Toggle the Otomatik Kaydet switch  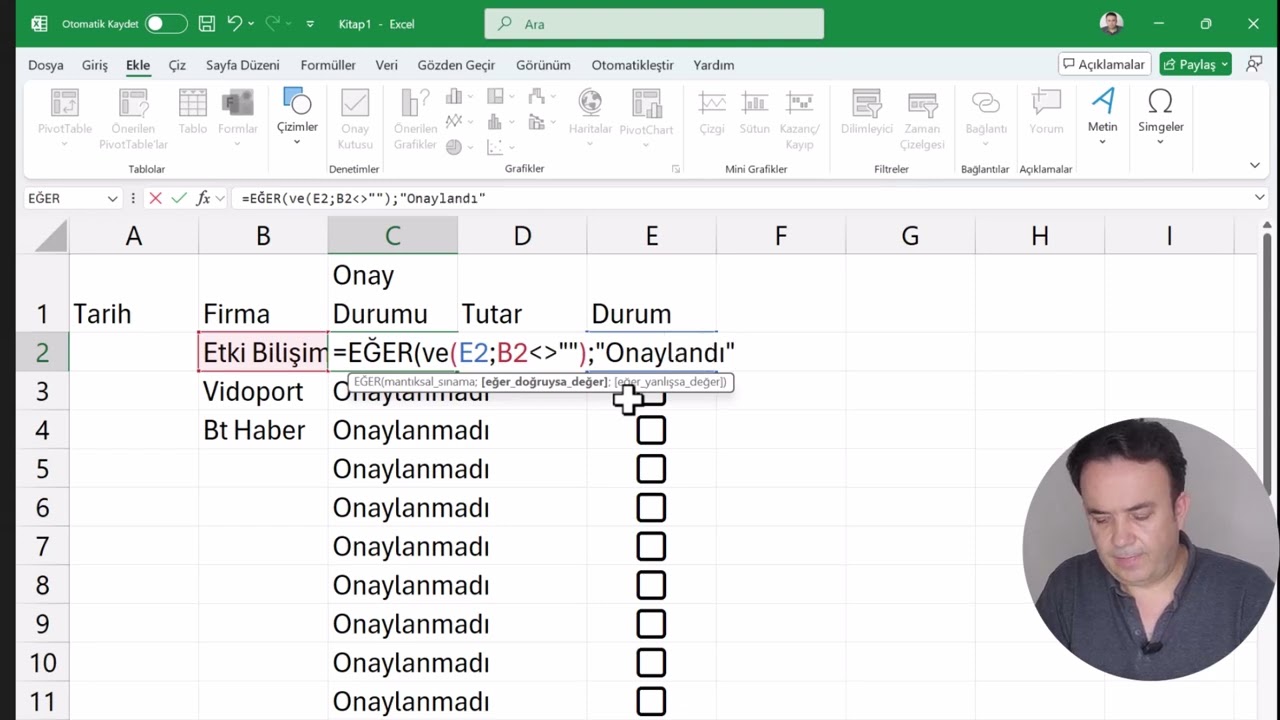pos(165,23)
